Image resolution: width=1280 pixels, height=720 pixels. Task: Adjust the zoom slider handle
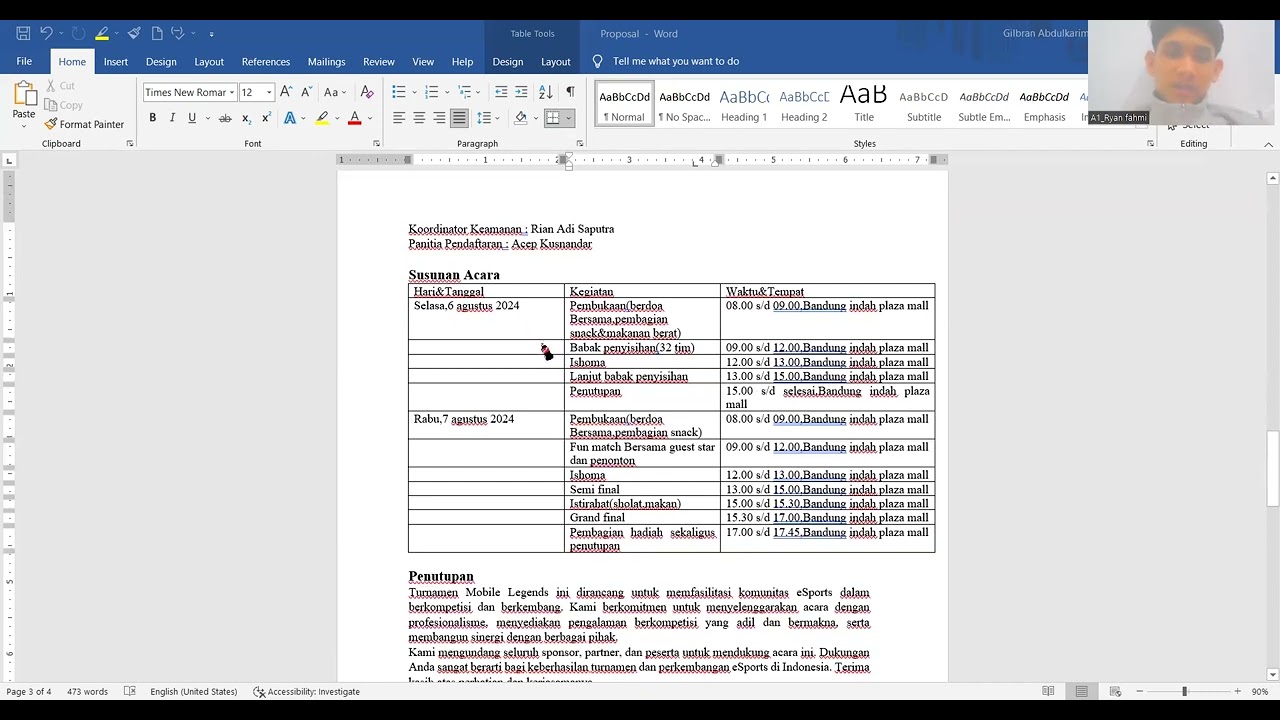point(1184,691)
